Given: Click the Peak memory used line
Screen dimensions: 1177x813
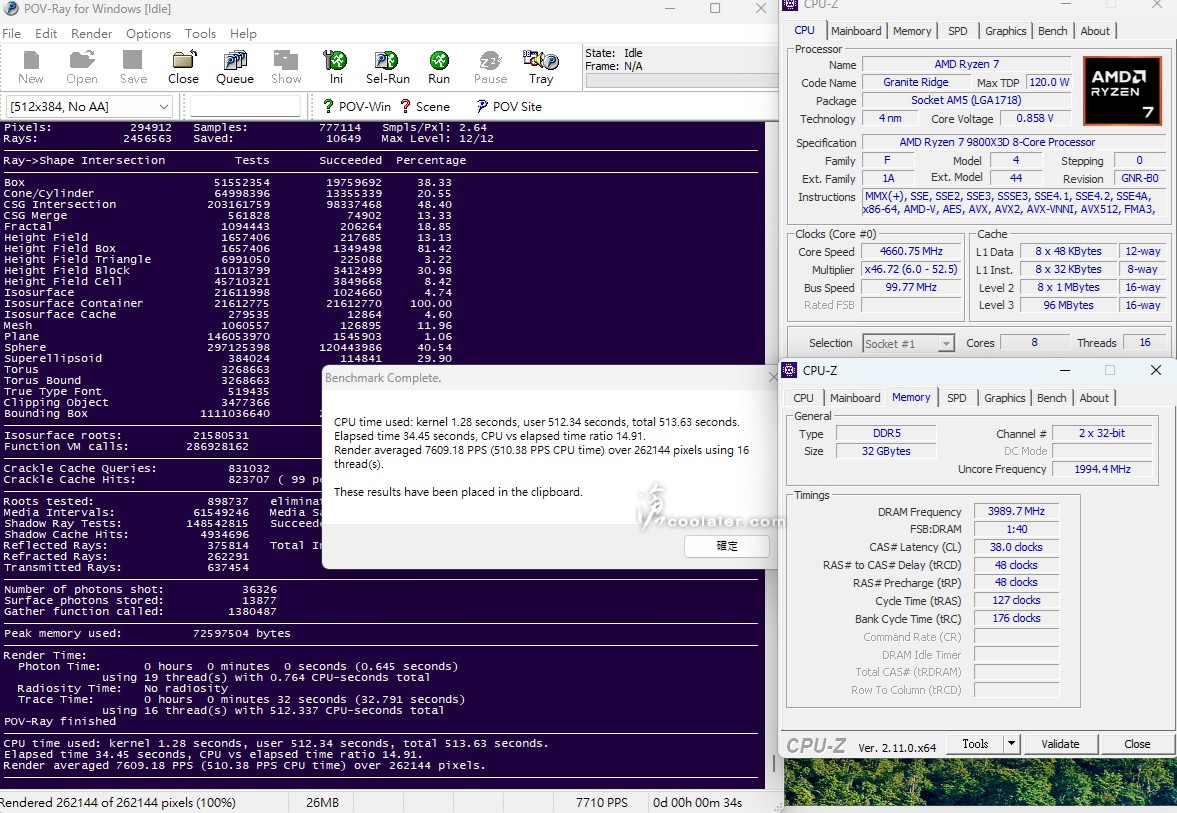Looking at the screenshot, I should click(147, 634).
